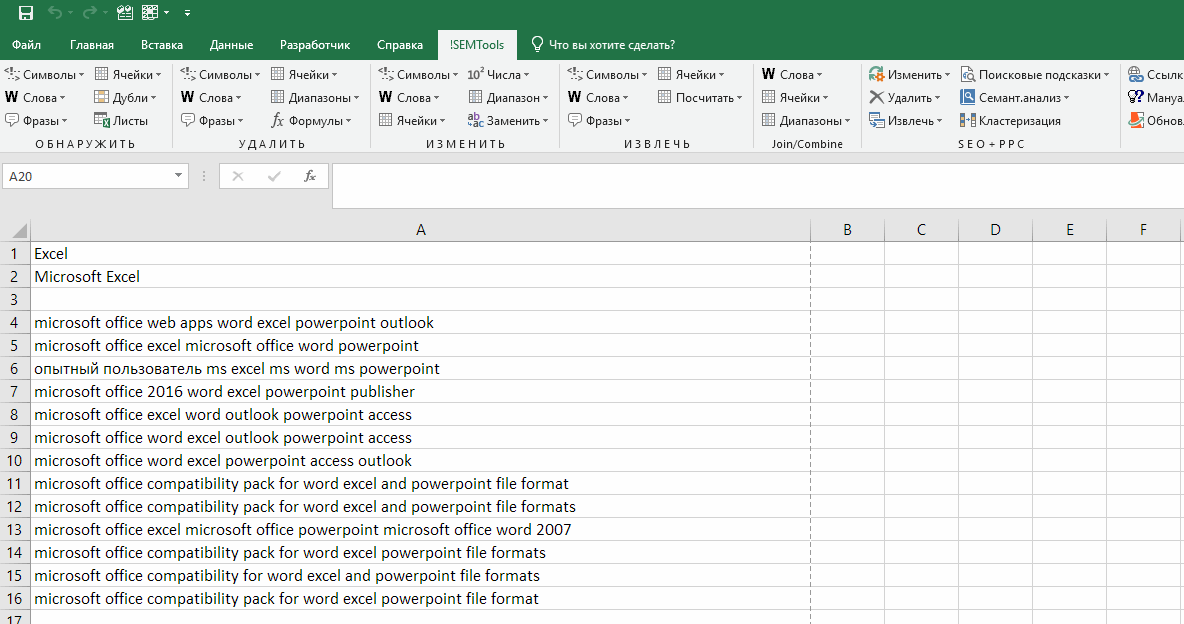Save the workbook with the floppy icon
The image size is (1184, 624).
pos(26,13)
